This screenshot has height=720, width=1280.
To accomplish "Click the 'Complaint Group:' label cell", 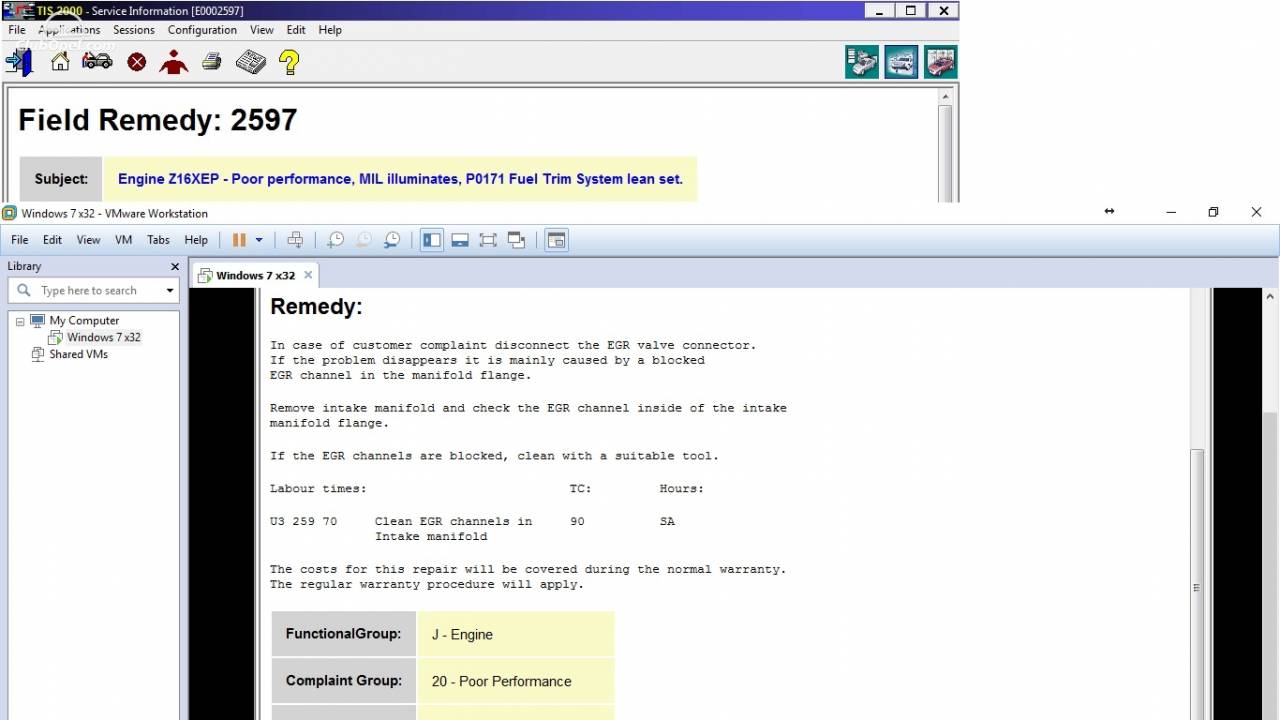I will [343, 681].
